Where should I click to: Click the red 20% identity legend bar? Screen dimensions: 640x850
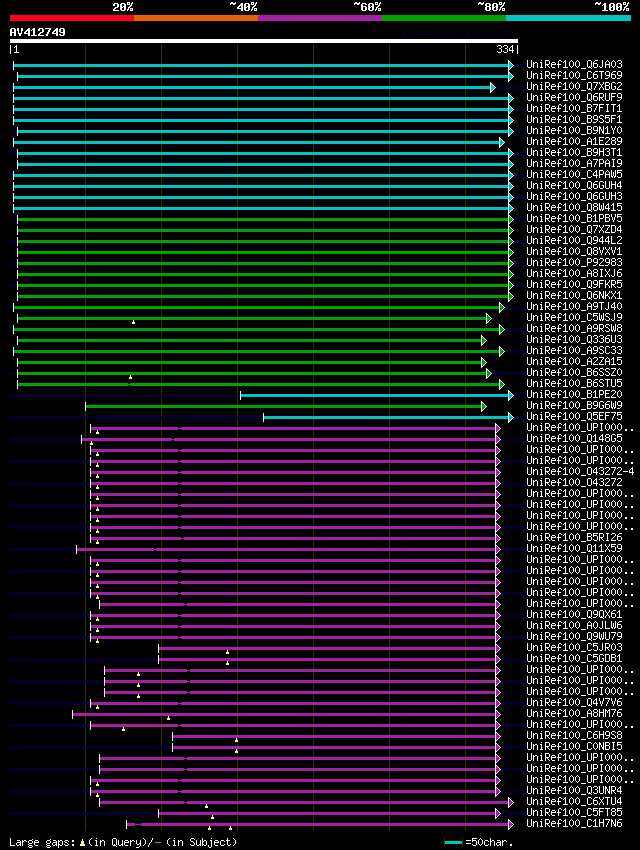(72, 18)
